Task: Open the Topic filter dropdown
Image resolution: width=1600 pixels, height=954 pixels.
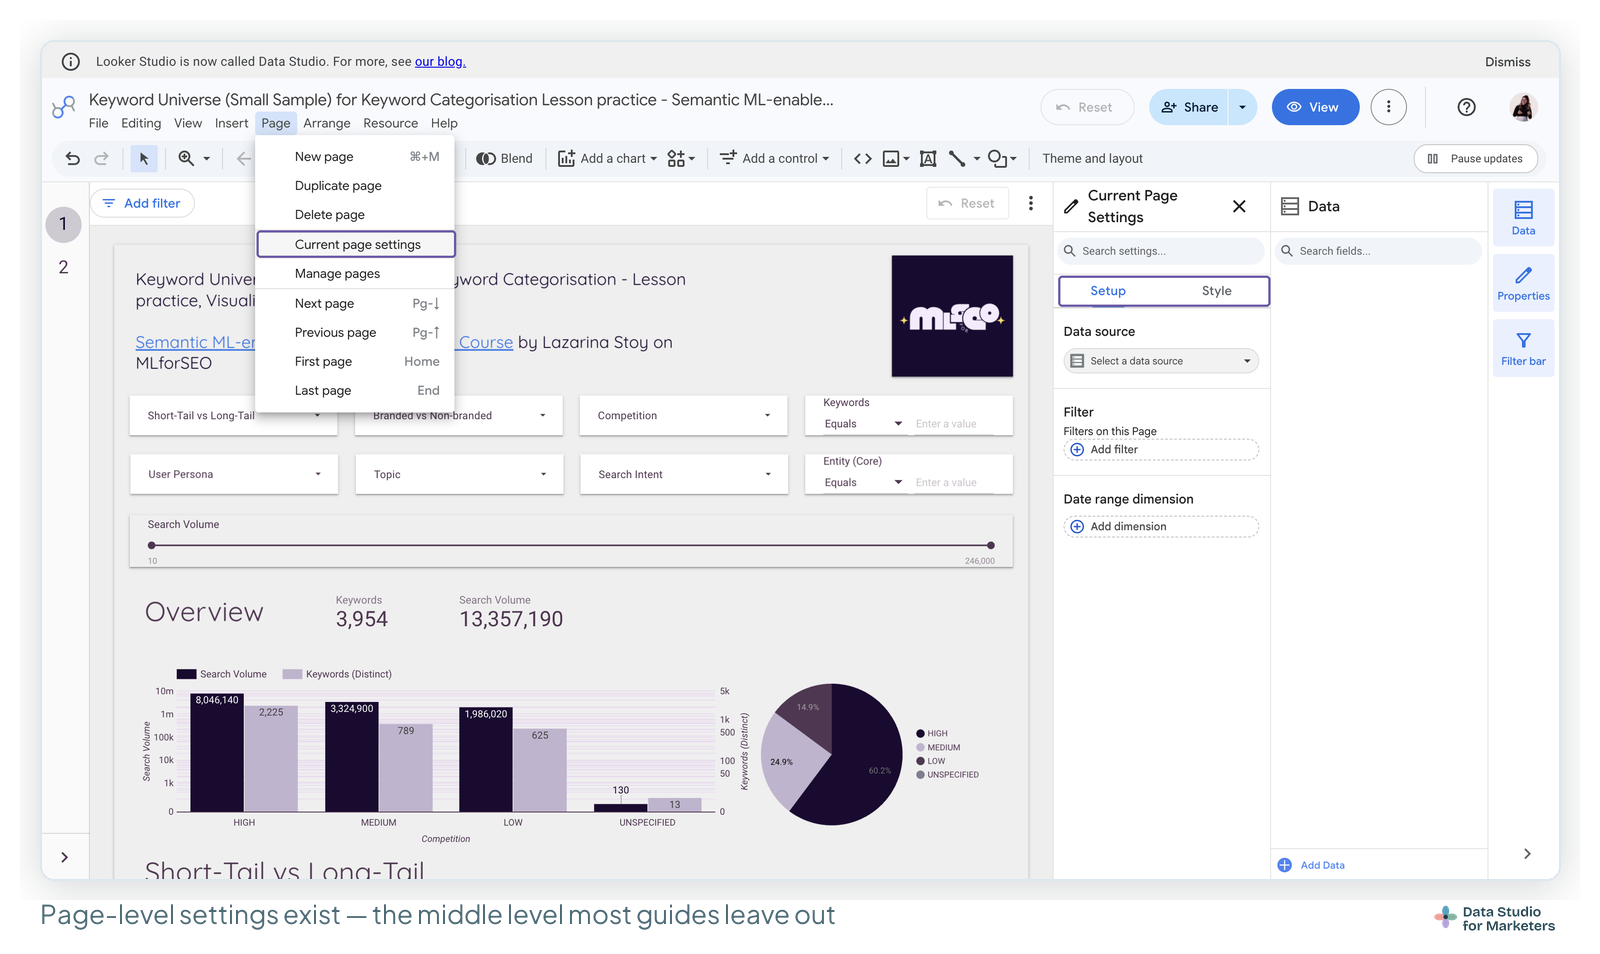Action: pos(459,474)
